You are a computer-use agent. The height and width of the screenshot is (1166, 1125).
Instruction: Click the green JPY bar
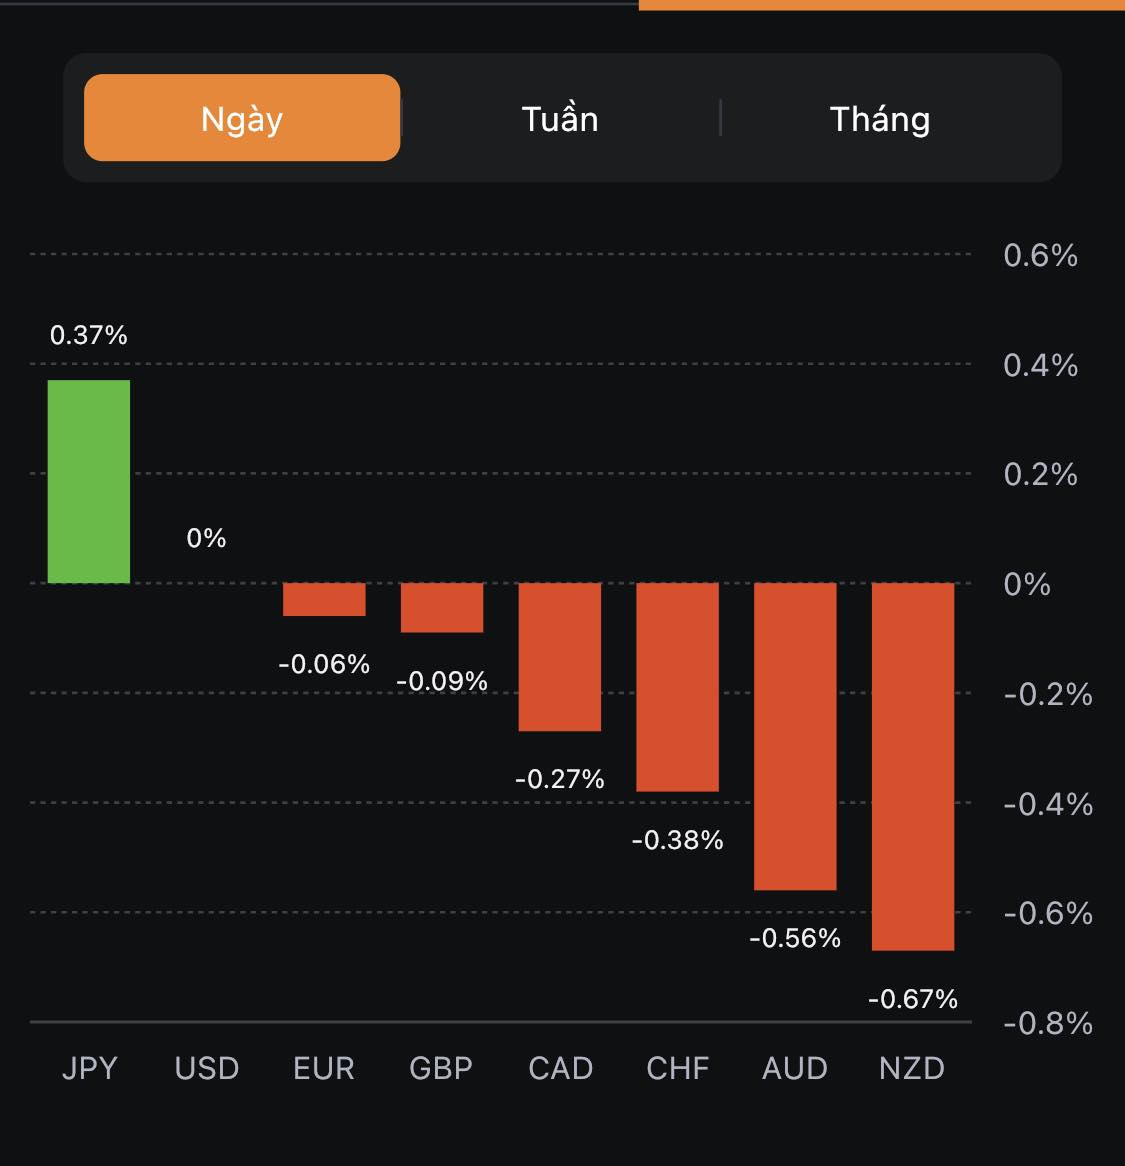coord(89,481)
